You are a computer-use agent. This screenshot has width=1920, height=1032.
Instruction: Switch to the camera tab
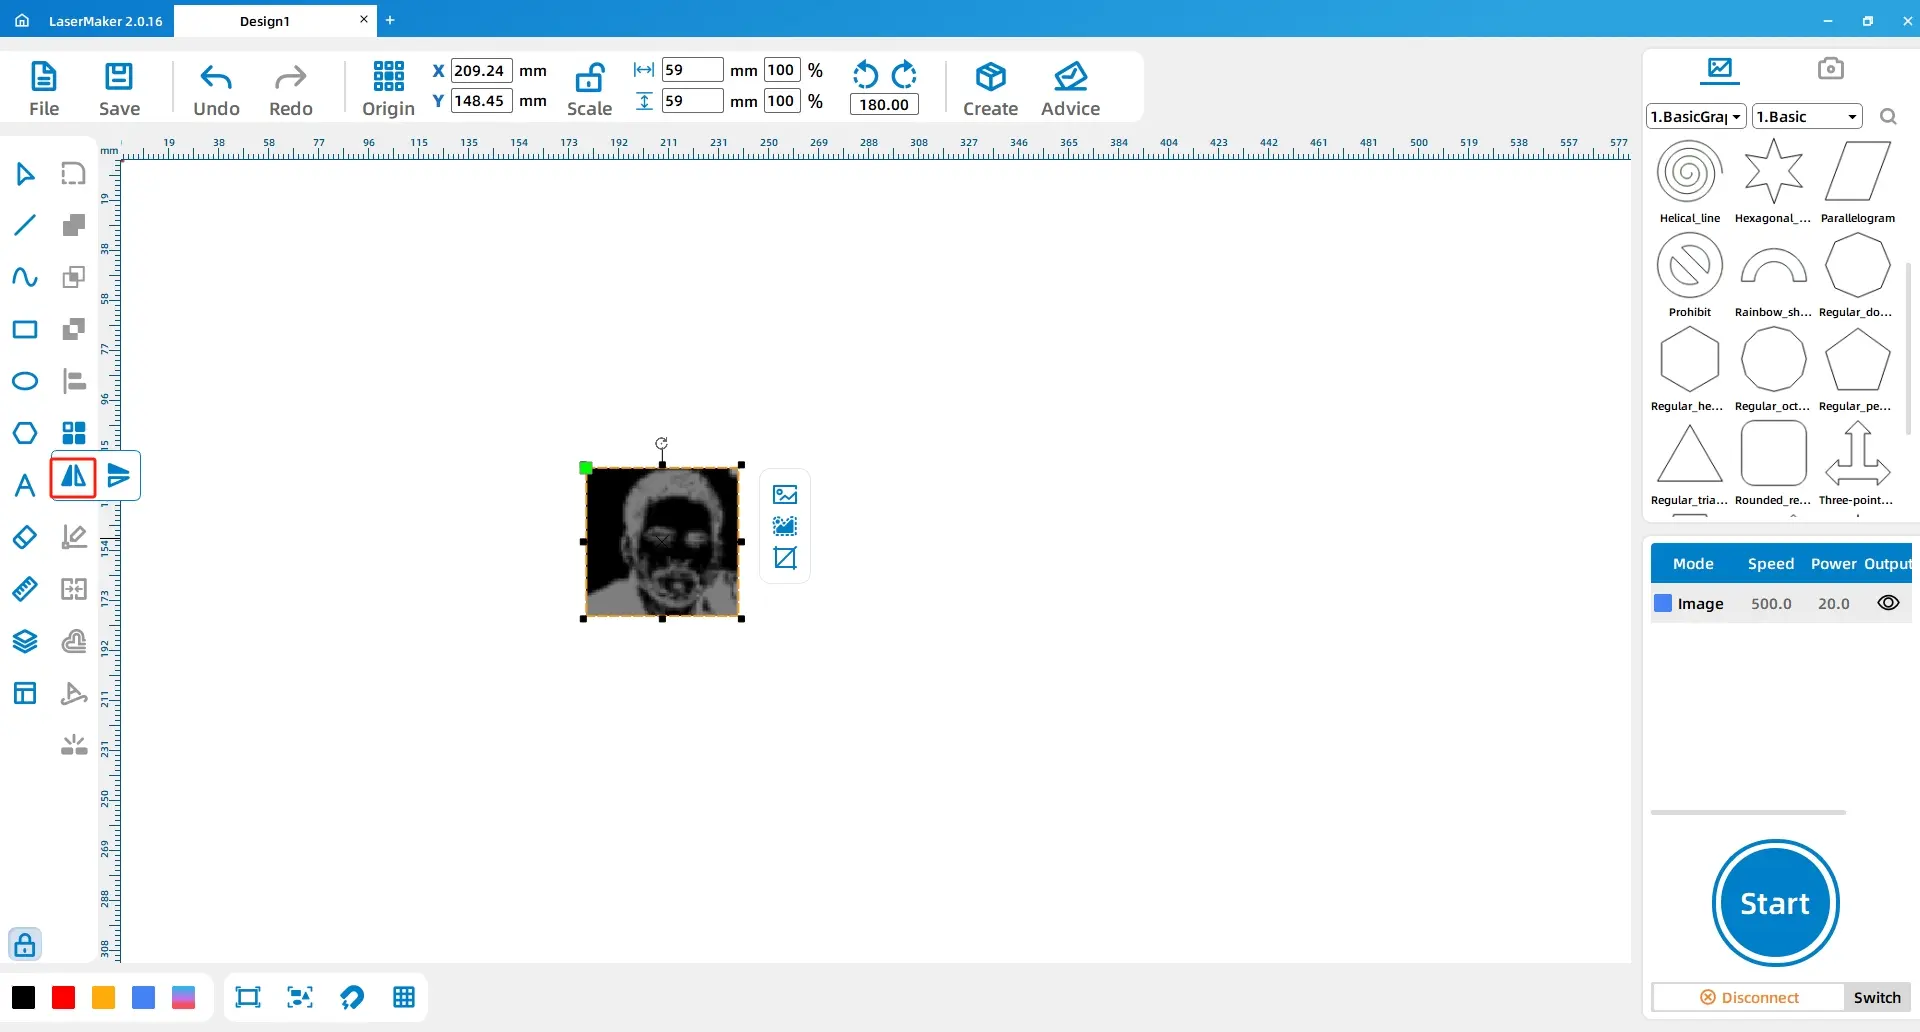click(x=1830, y=68)
